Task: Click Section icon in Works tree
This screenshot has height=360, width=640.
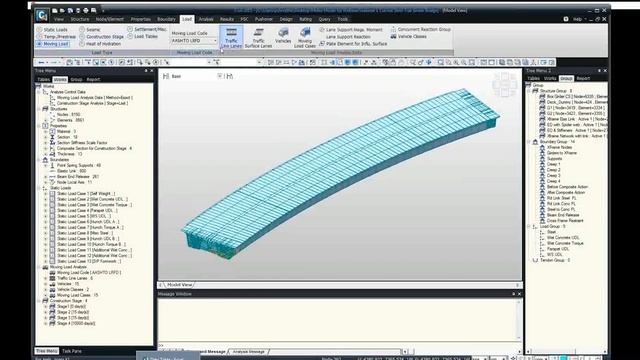Action: pyautogui.click(x=52, y=137)
